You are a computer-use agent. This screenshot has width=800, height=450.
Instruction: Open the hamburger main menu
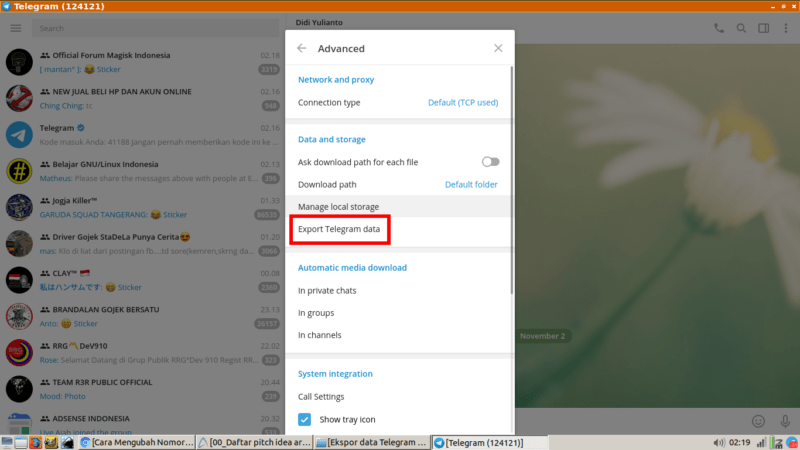16,28
